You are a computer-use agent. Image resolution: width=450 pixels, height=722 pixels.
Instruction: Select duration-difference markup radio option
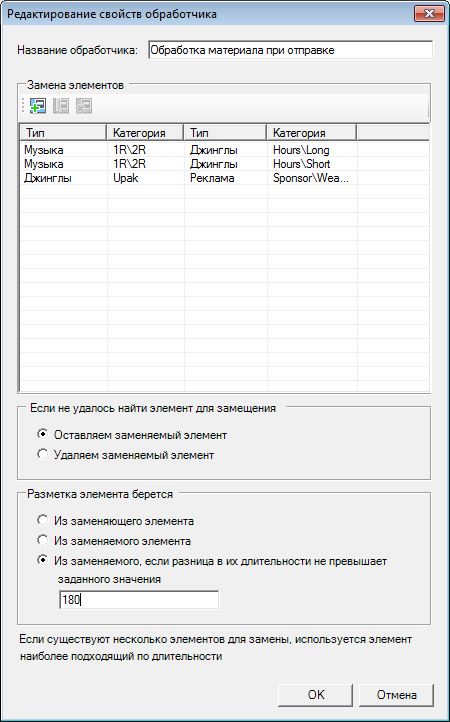(42, 560)
